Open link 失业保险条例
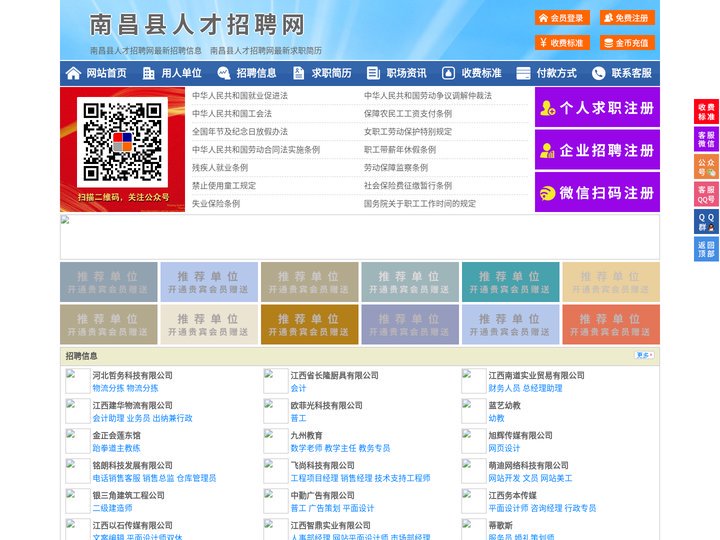 click(x=216, y=203)
